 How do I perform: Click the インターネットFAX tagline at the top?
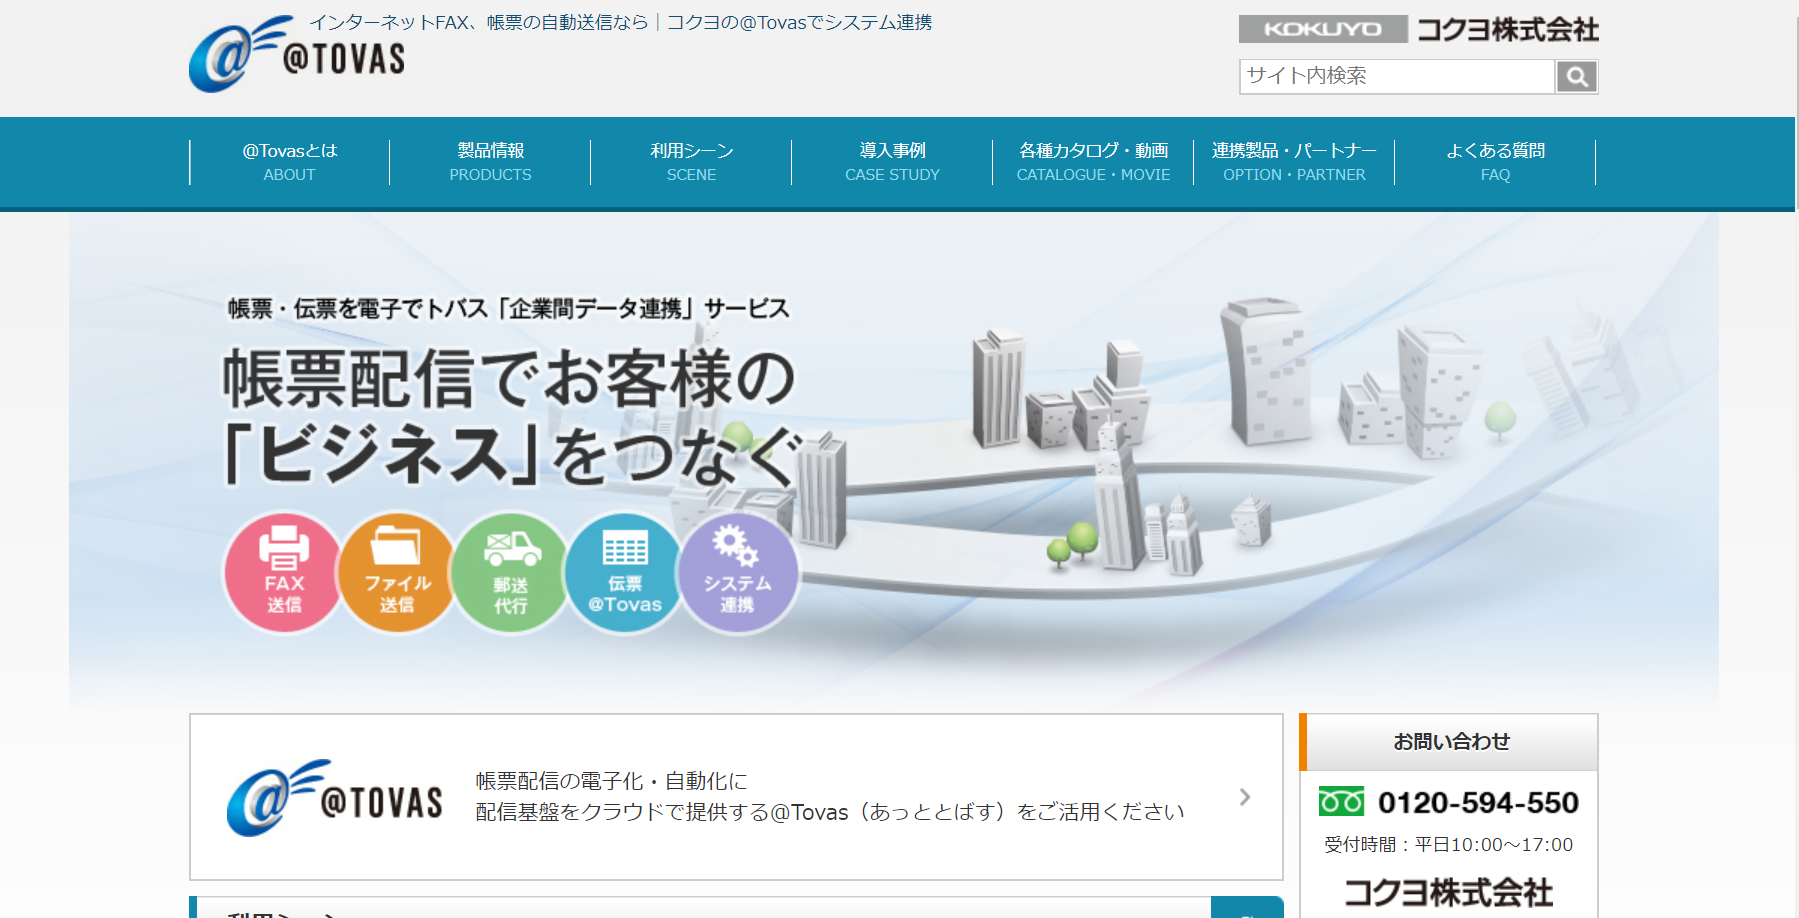[620, 22]
